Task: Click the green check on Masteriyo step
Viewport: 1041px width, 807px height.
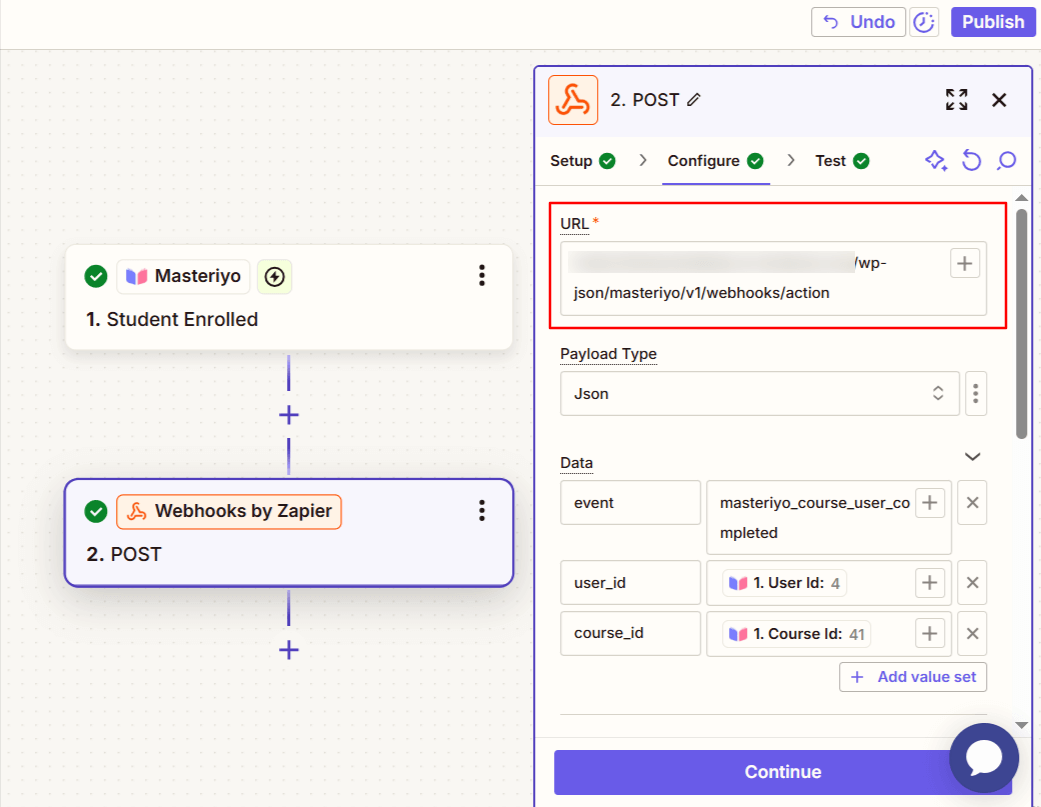Action: pos(96,276)
